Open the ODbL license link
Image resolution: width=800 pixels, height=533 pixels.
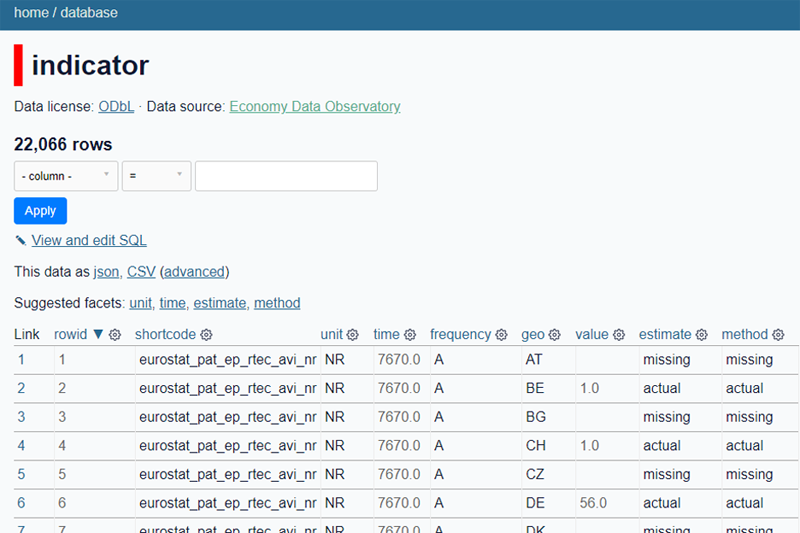tap(116, 107)
